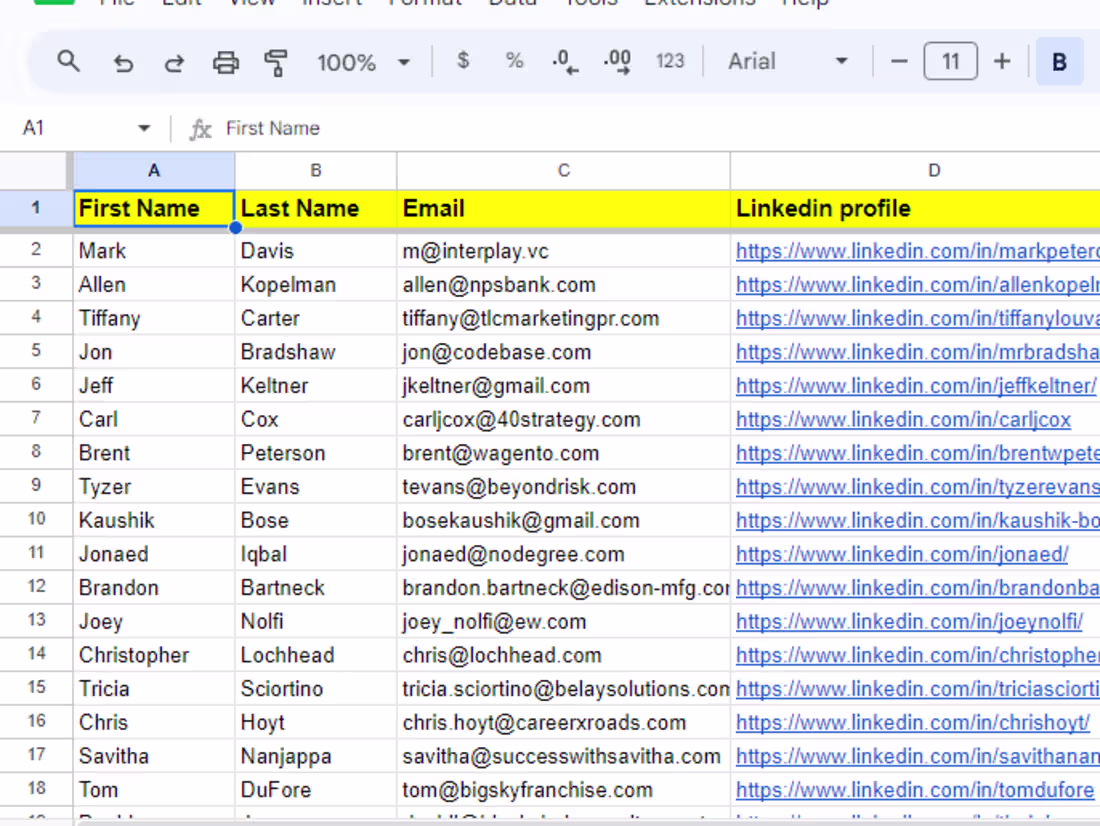This screenshot has height=826, width=1100.
Task: Toggle bold formatting
Action: point(1058,61)
